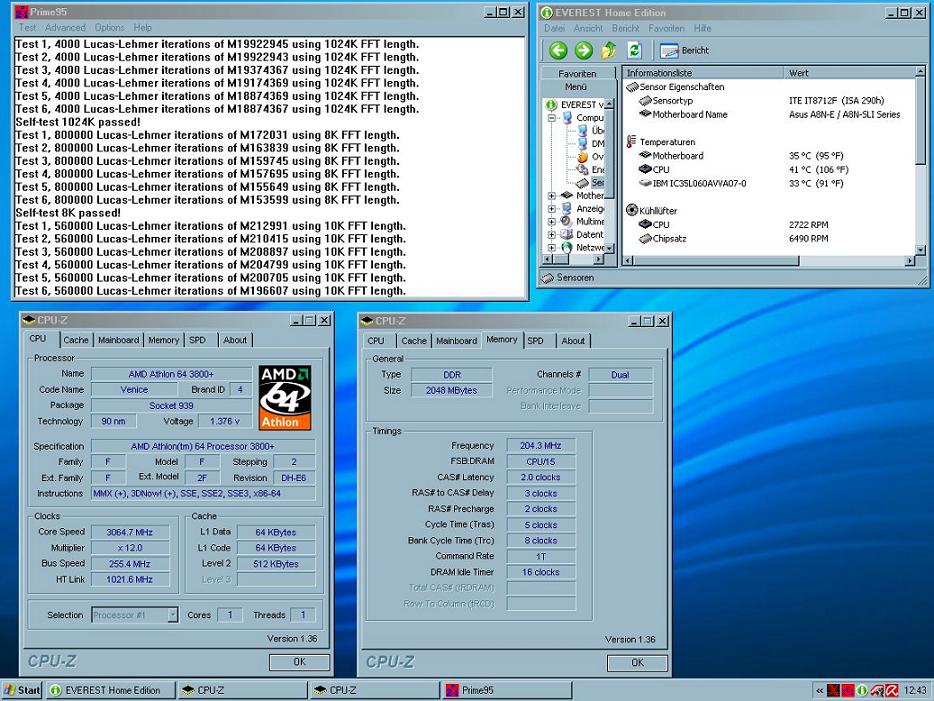Open red Avira umbrella tray icon
Viewport: 934px width, 701px height.
[892, 691]
